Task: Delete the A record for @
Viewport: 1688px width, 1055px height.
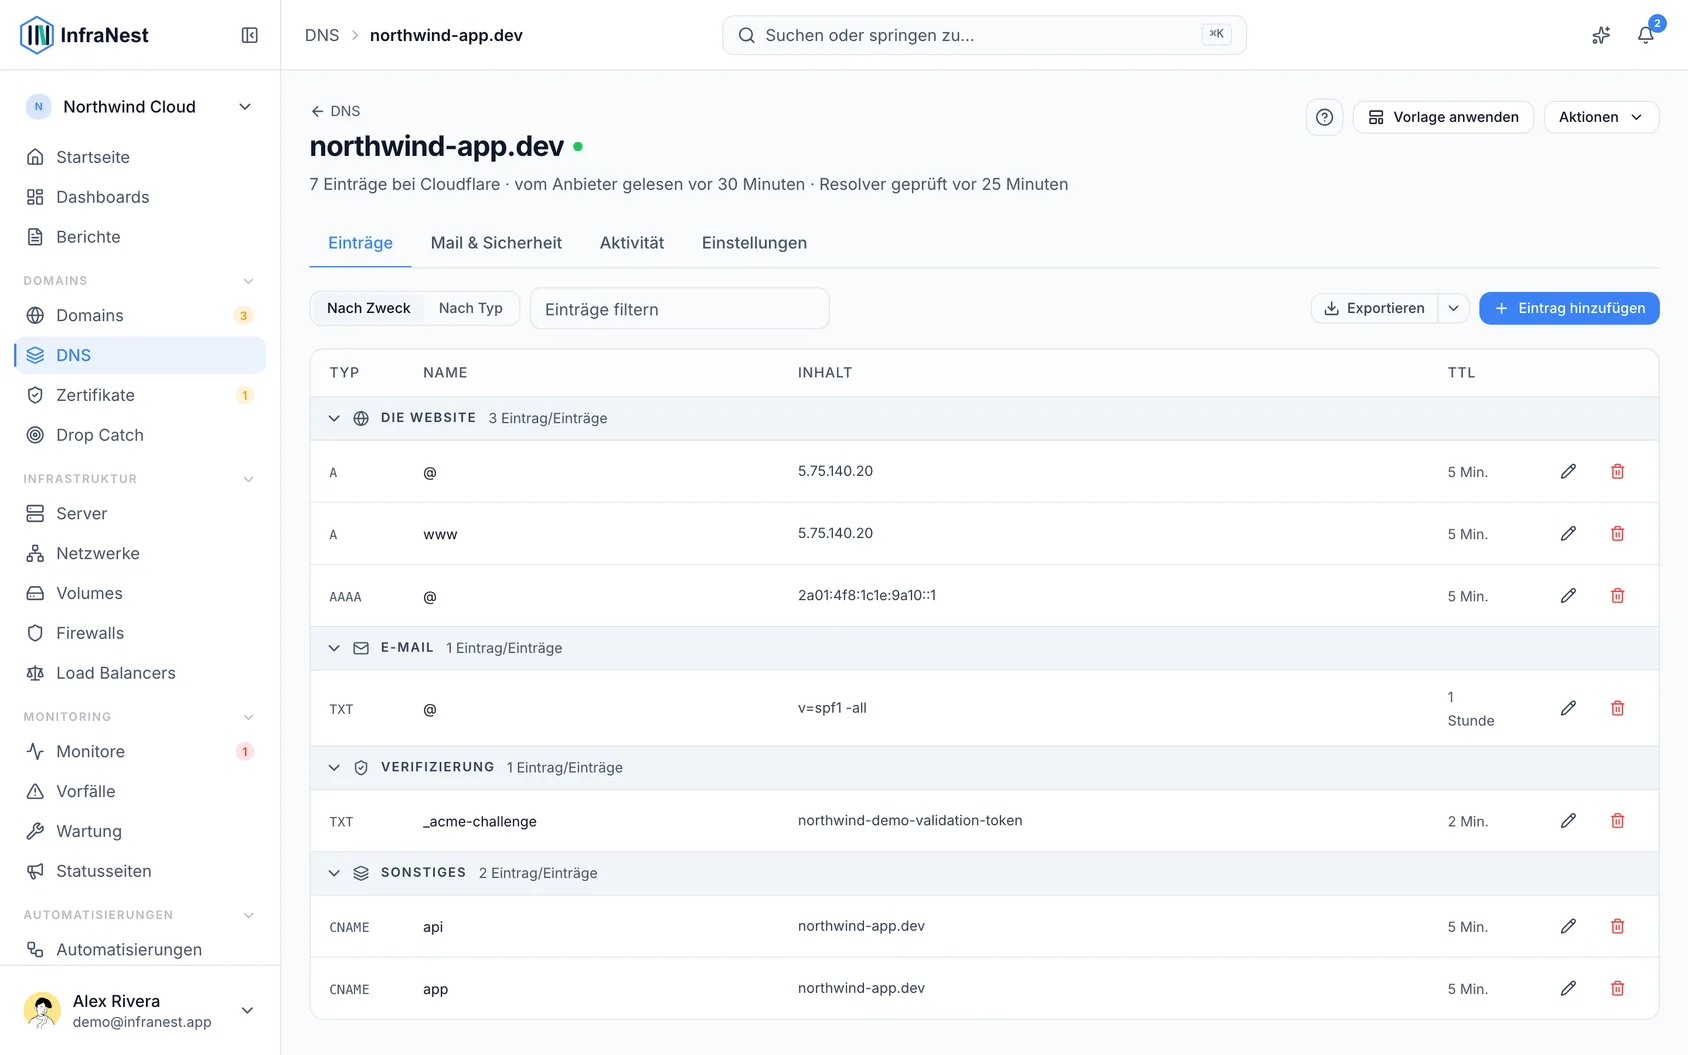Action: click(x=1617, y=471)
